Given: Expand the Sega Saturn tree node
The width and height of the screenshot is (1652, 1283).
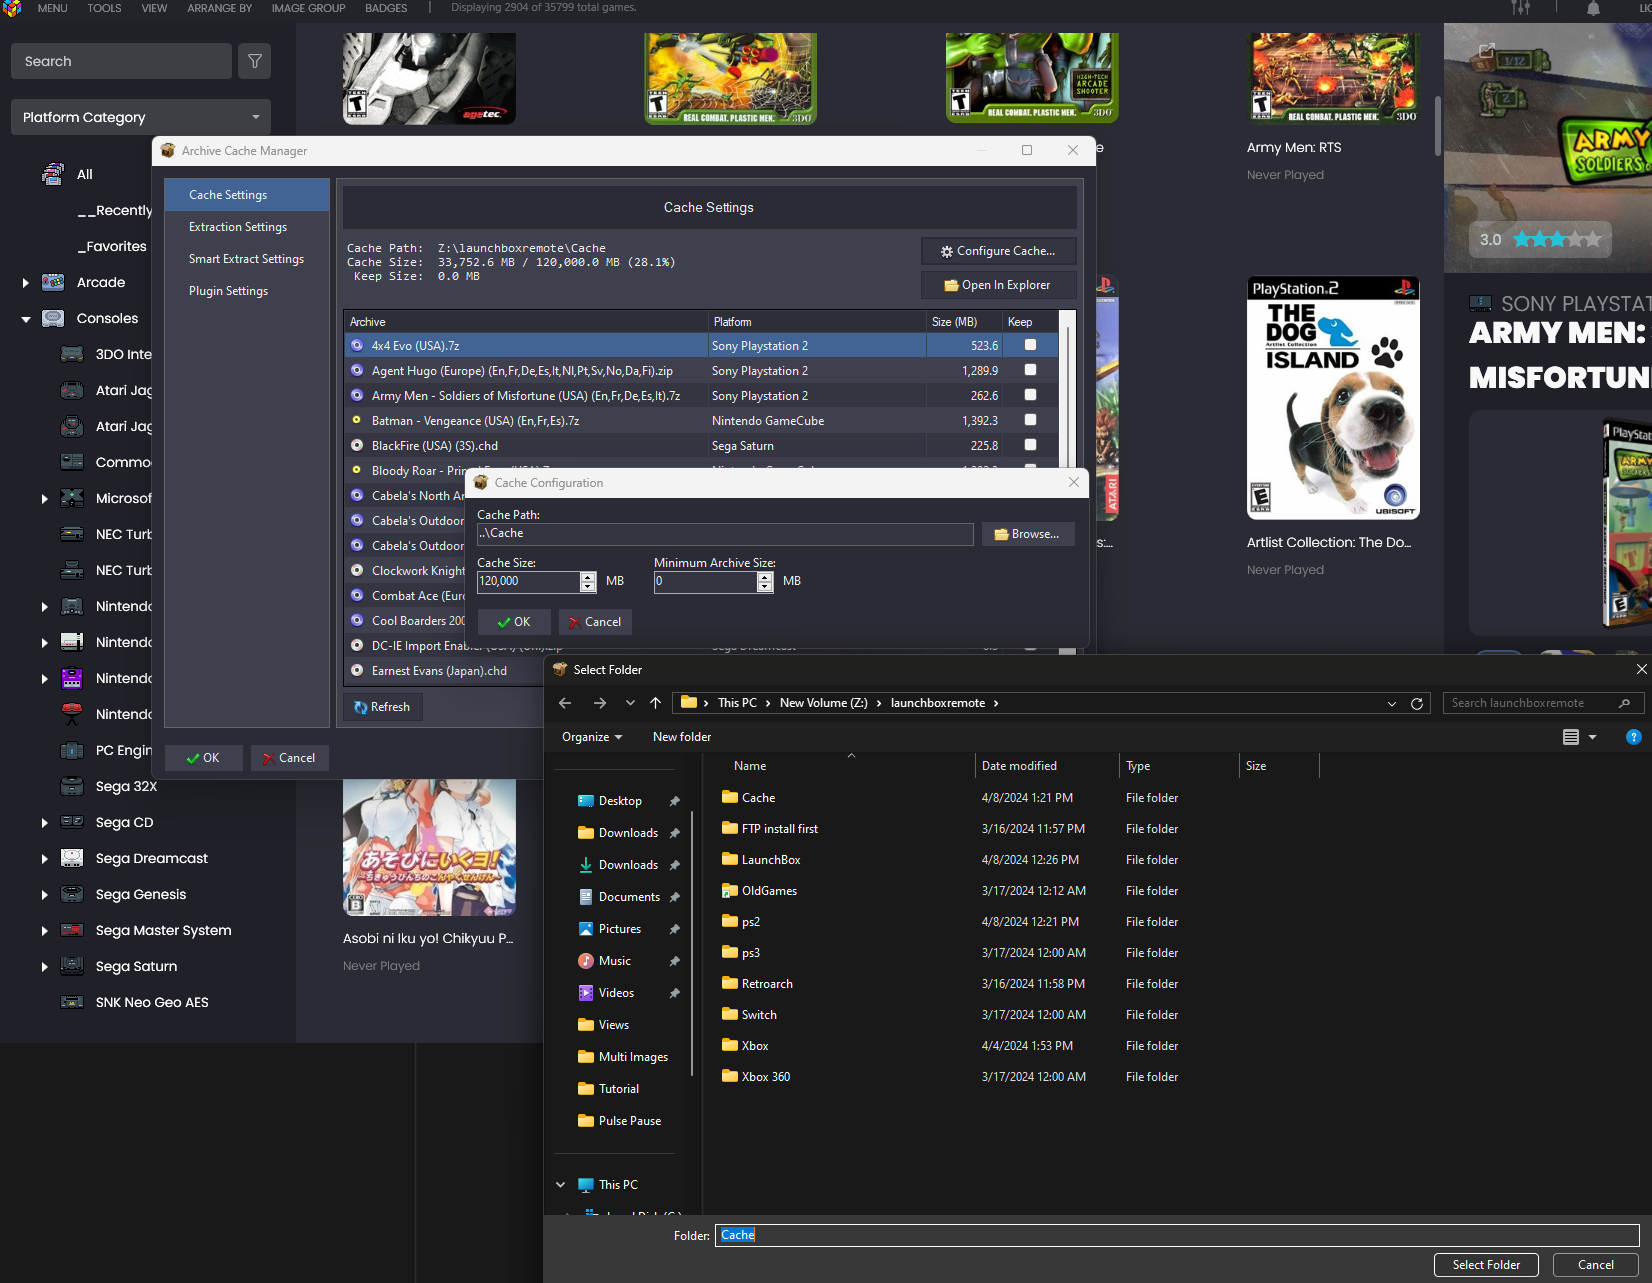Looking at the screenshot, I should pos(44,967).
